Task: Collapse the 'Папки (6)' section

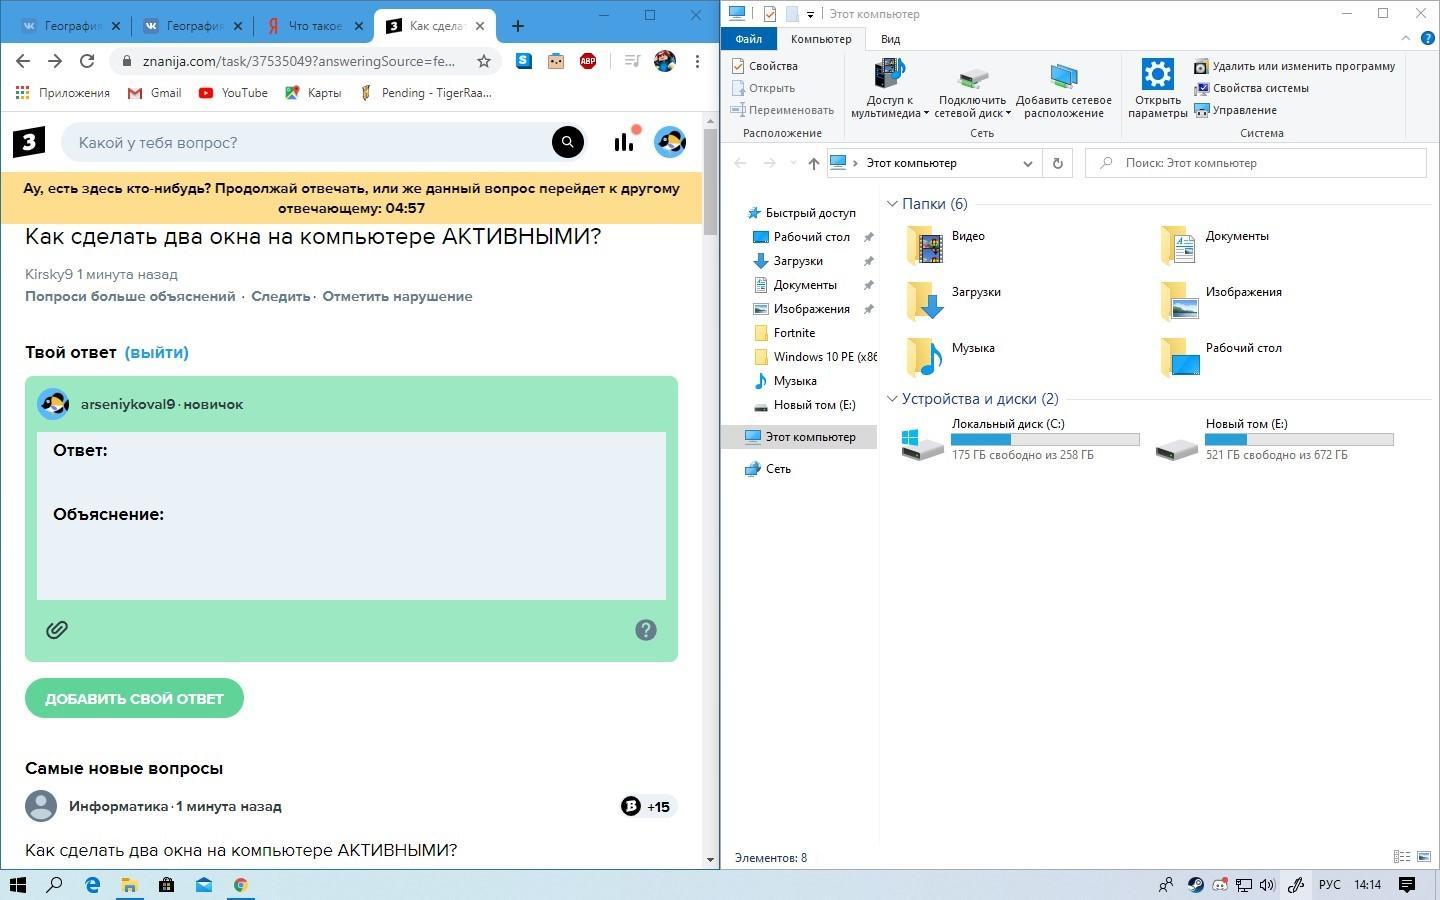Action: (x=892, y=204)
